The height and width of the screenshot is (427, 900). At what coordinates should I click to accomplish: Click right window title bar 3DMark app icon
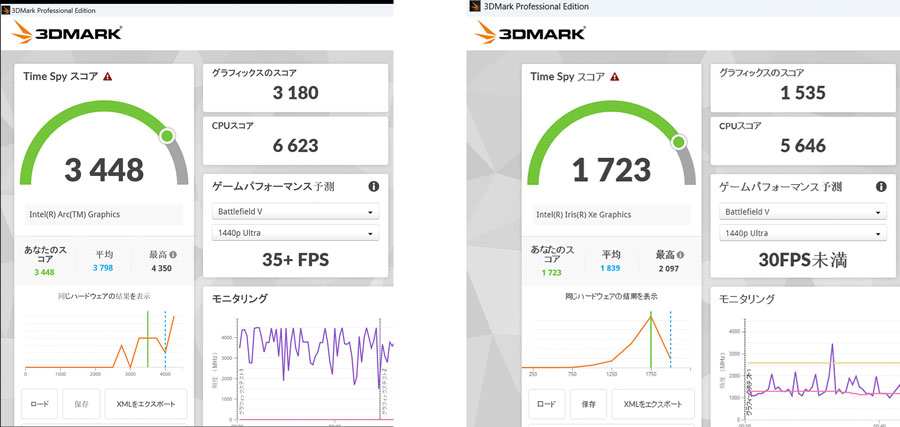[475, 6]
